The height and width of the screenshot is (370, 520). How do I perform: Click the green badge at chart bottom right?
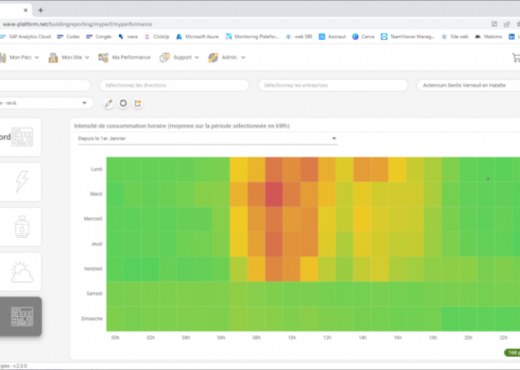click(512, 353)
